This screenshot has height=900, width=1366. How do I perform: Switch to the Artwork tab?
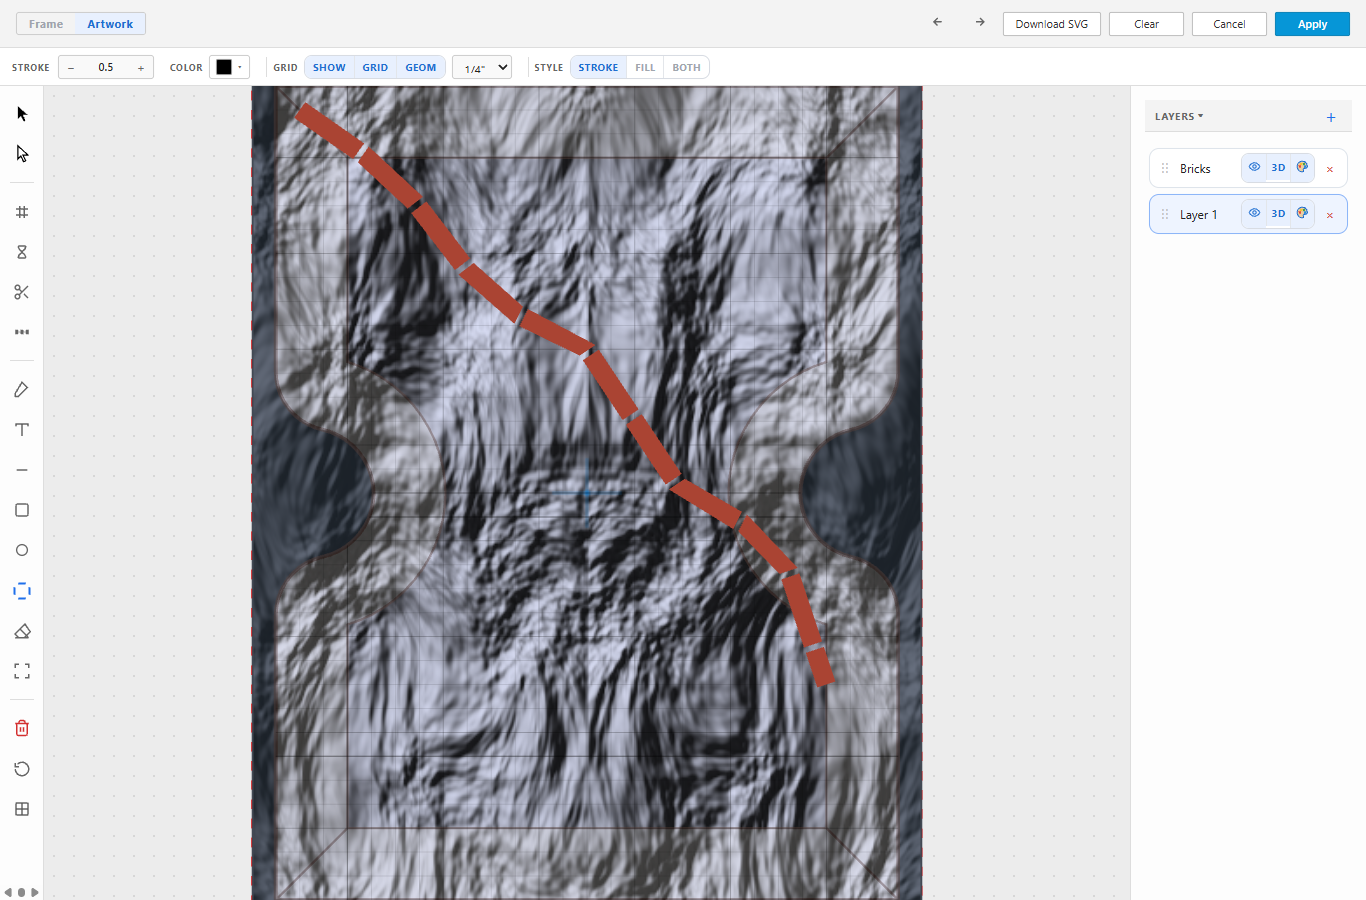[110, 24]
